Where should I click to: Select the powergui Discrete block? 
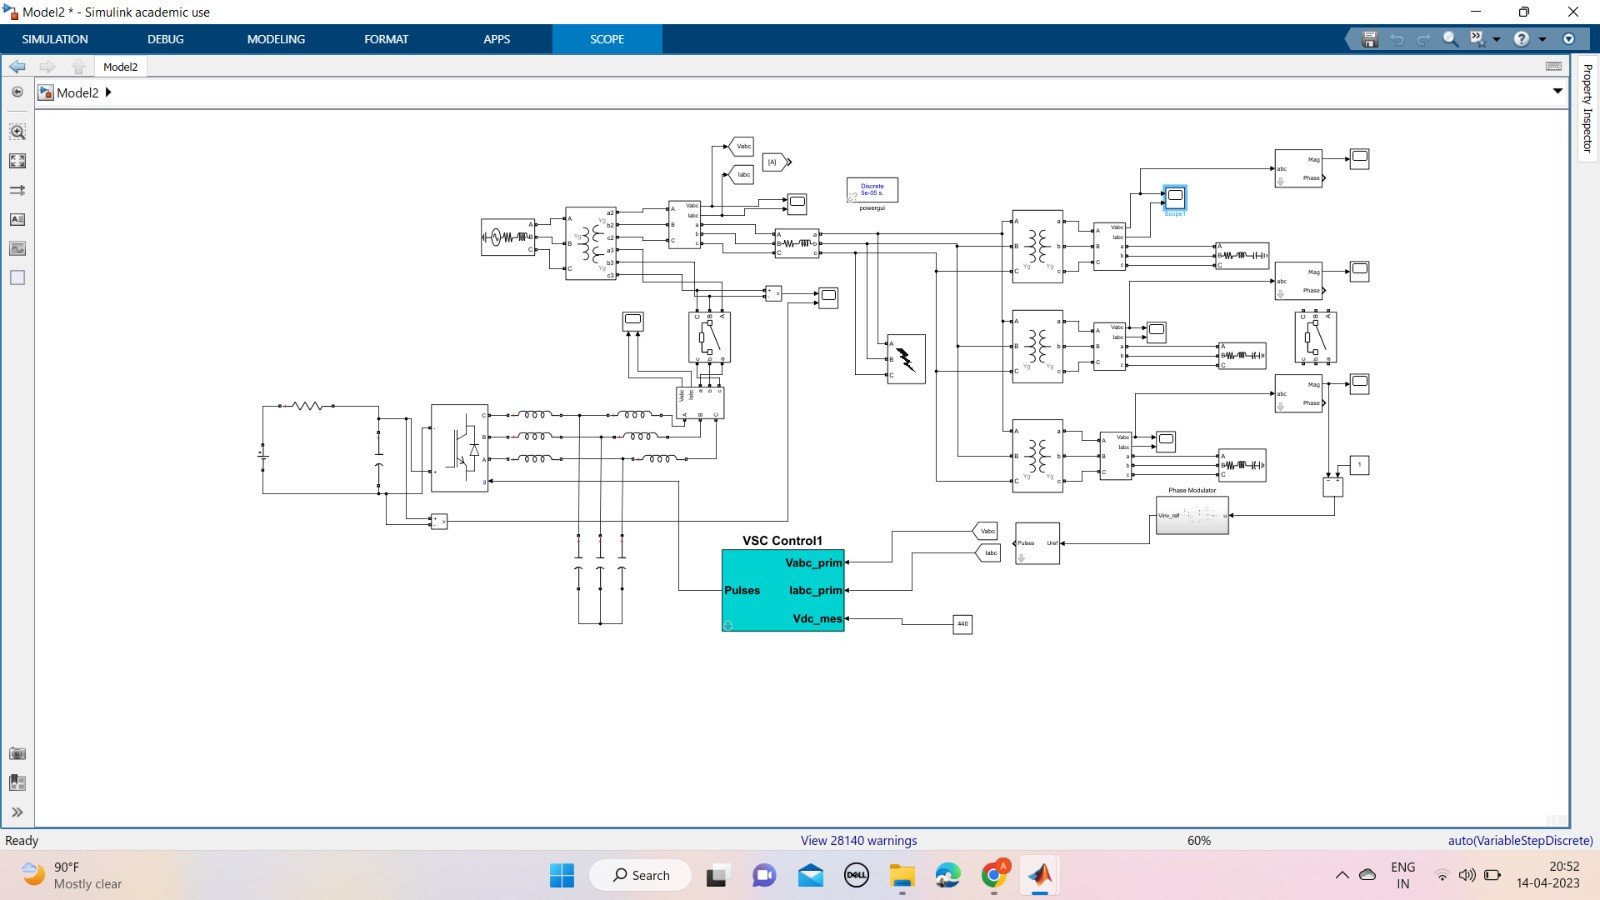pyautogui.click(x=872, y=190)
